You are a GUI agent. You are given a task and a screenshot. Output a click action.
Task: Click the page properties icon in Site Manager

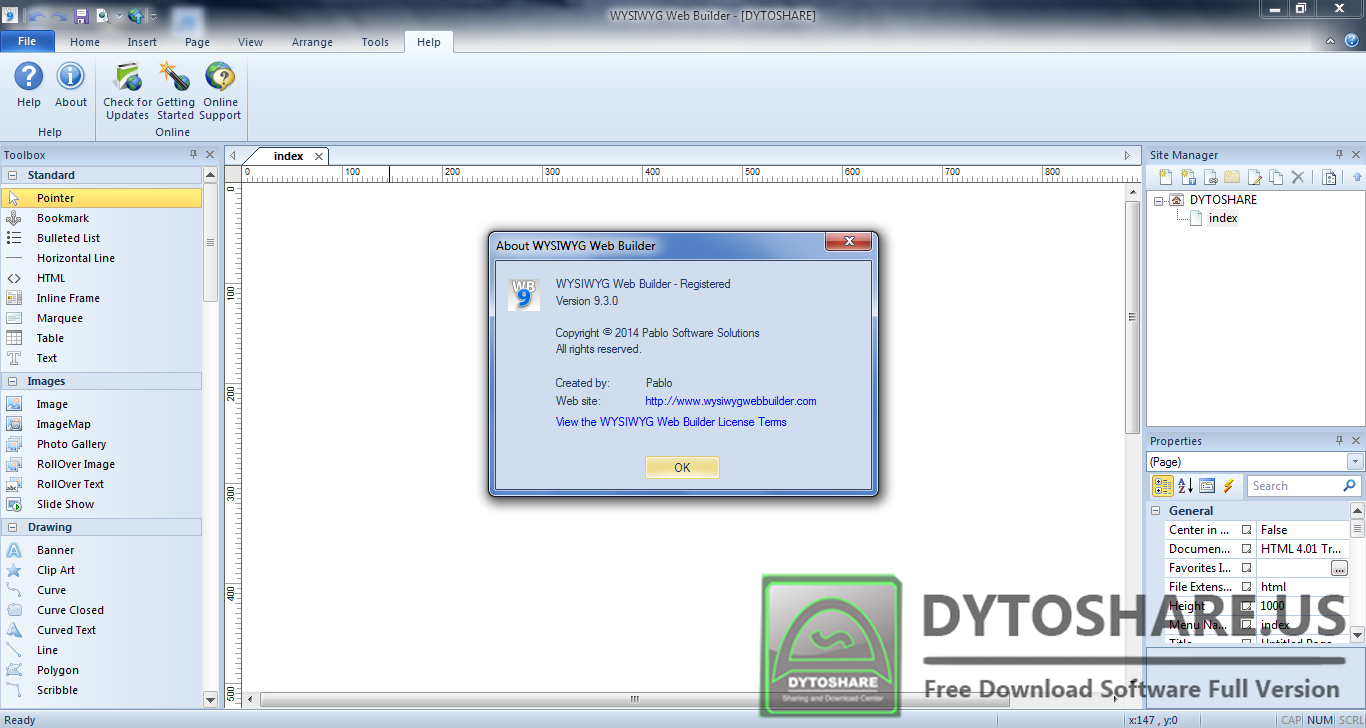pyautogui.click(x=1329, y=177)
